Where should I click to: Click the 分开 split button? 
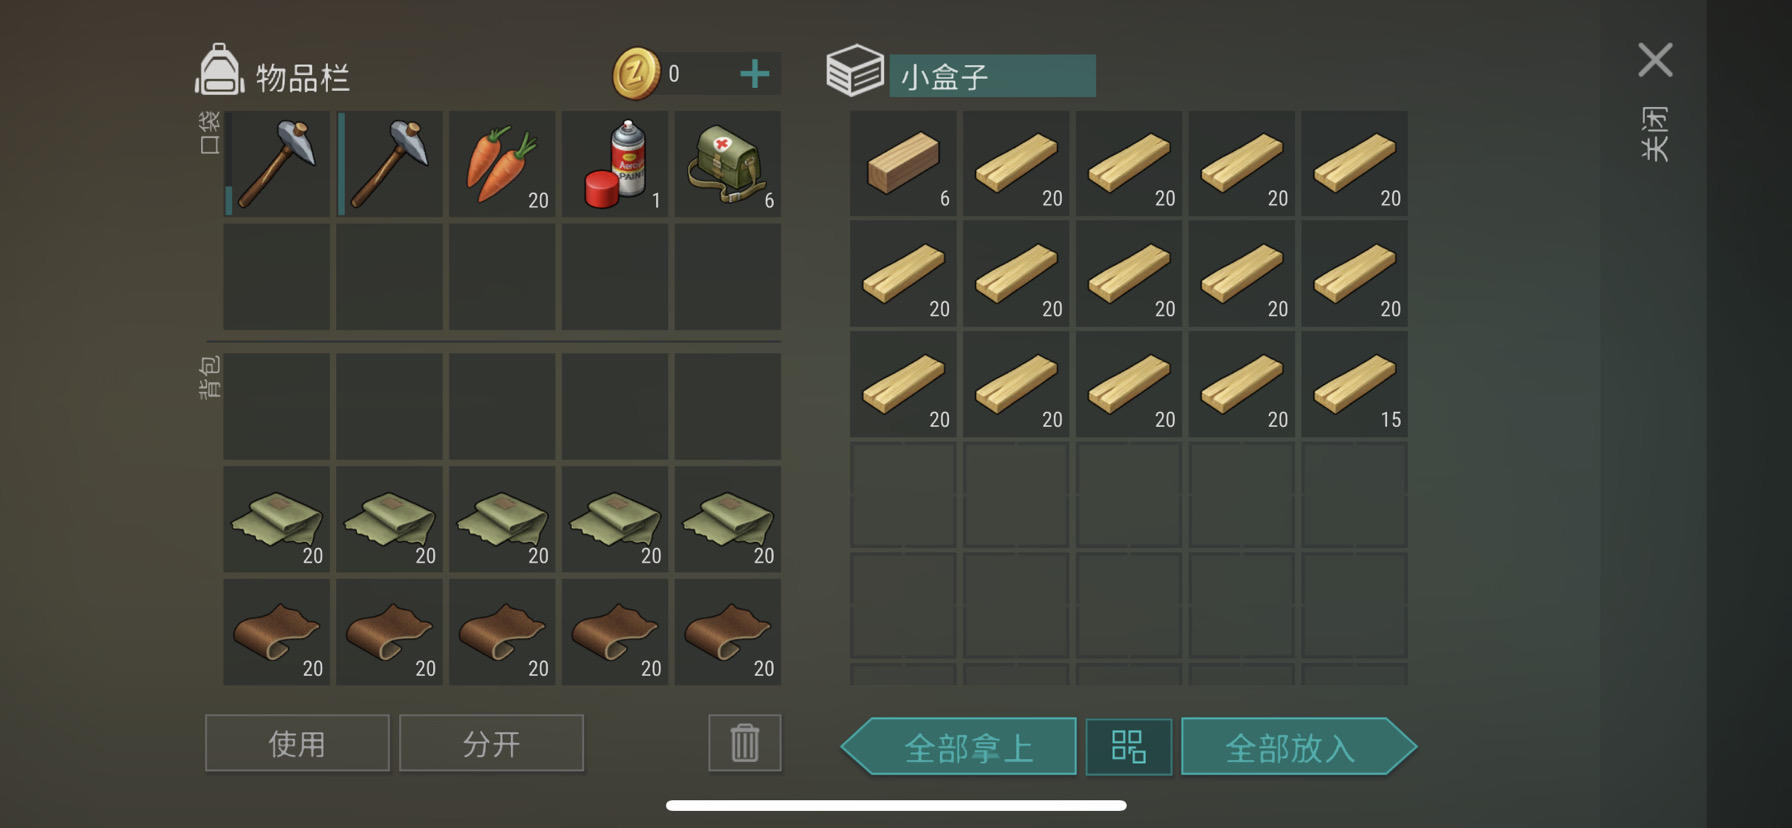tap(491, 743)
